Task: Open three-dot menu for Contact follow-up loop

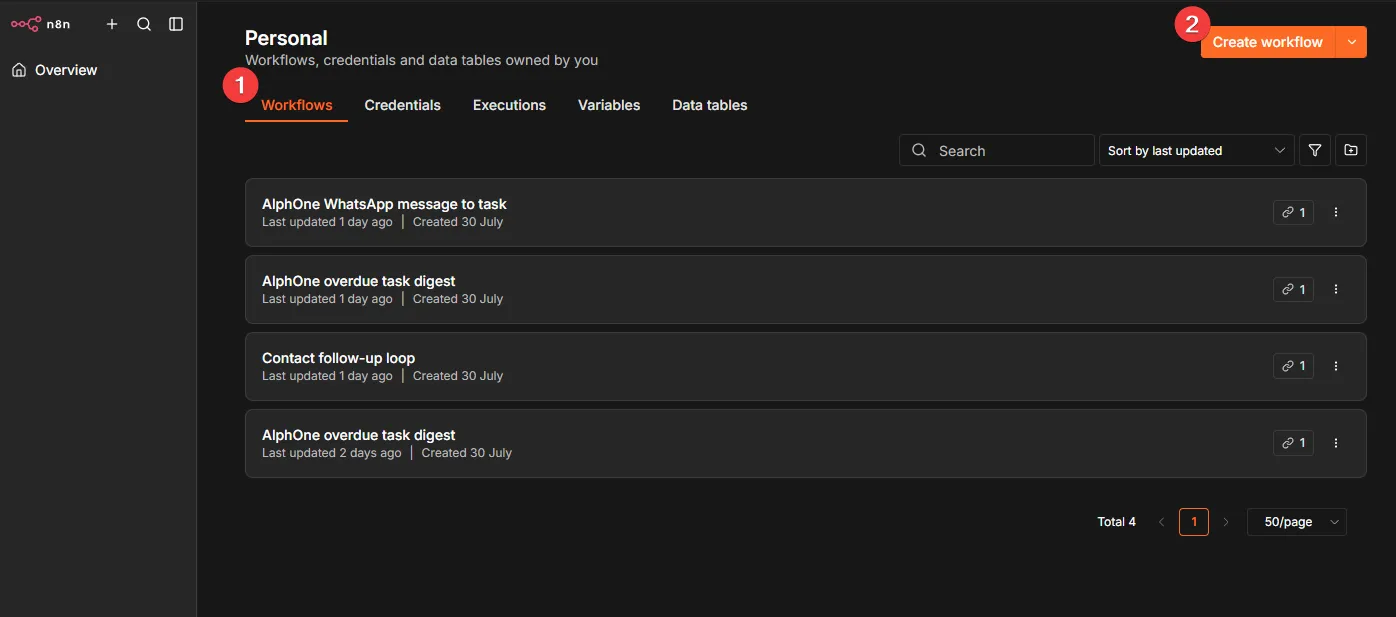Action: tap(1336, 366)
